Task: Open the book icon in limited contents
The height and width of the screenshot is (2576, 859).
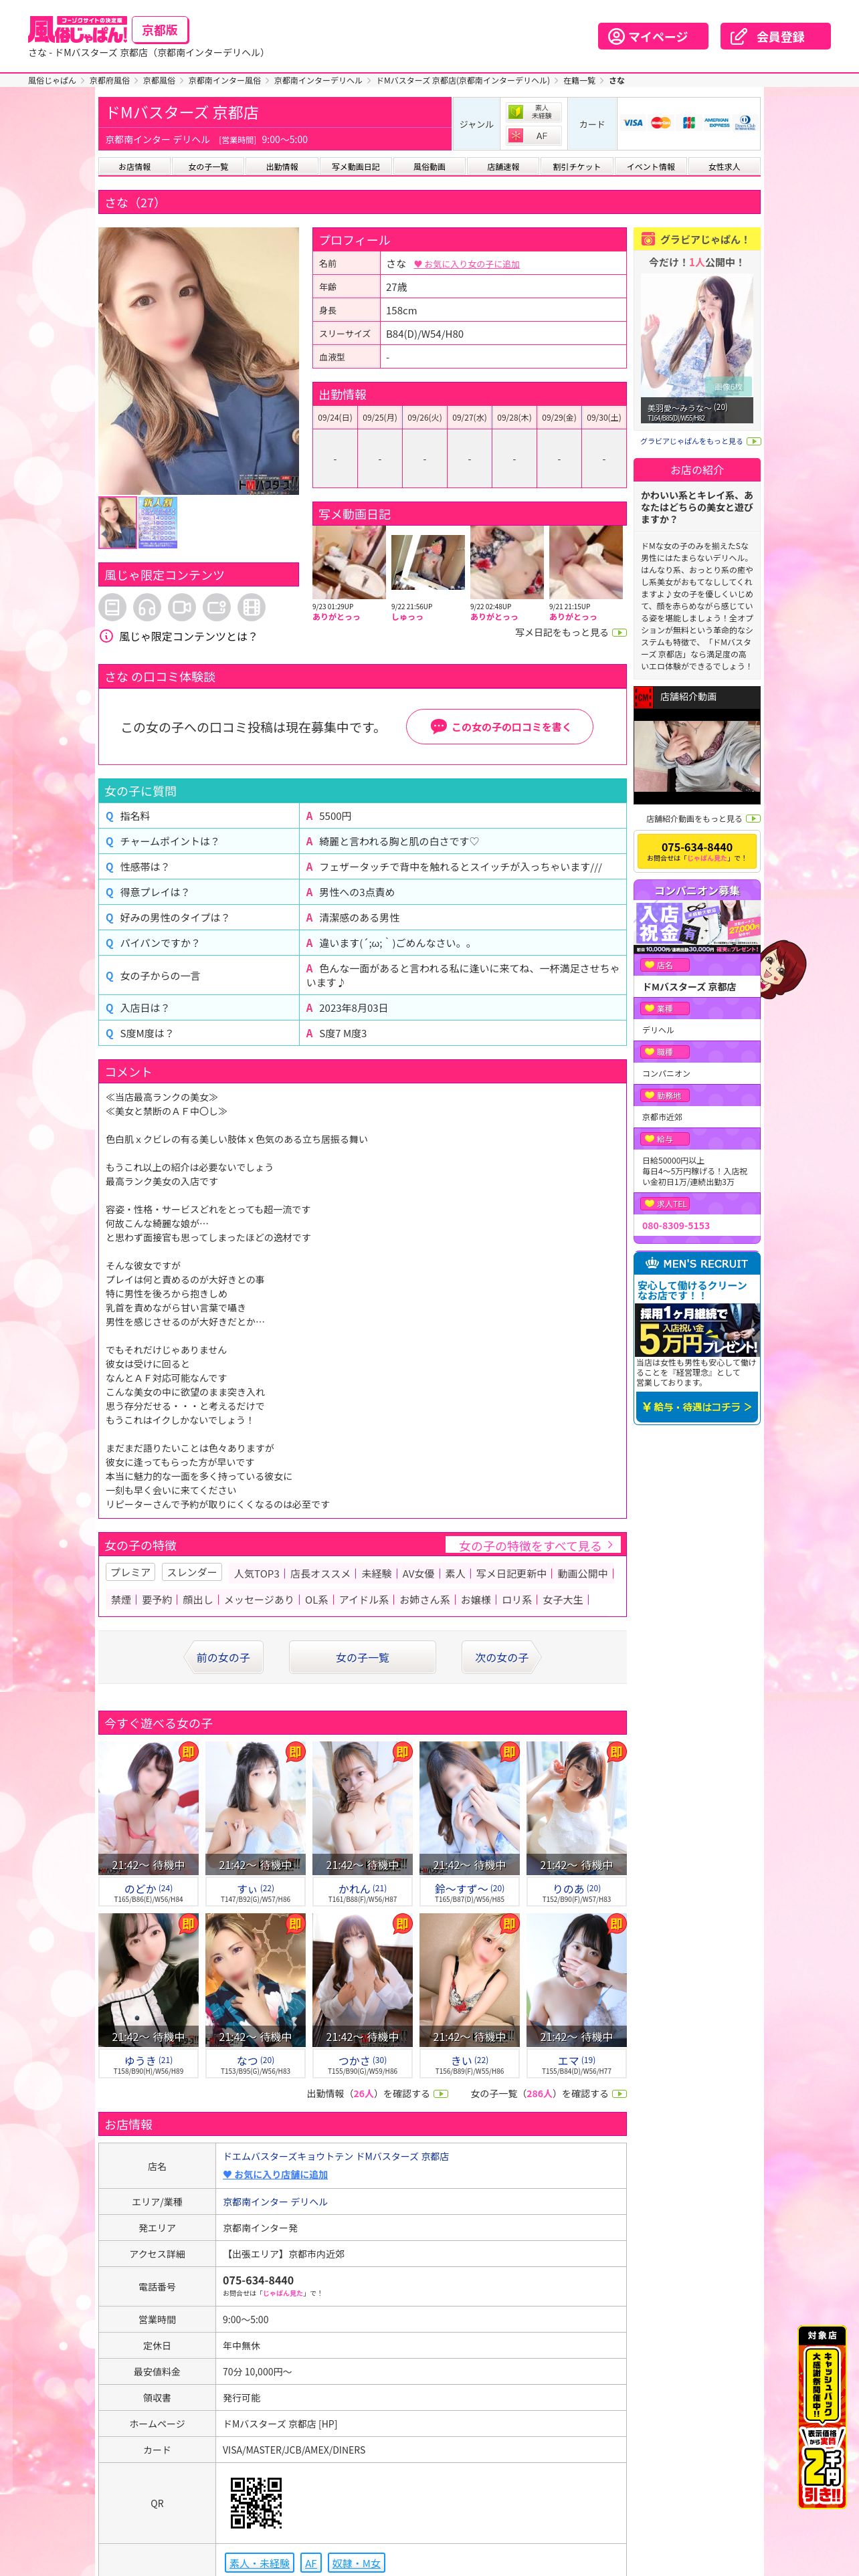Action: point(112,606)
